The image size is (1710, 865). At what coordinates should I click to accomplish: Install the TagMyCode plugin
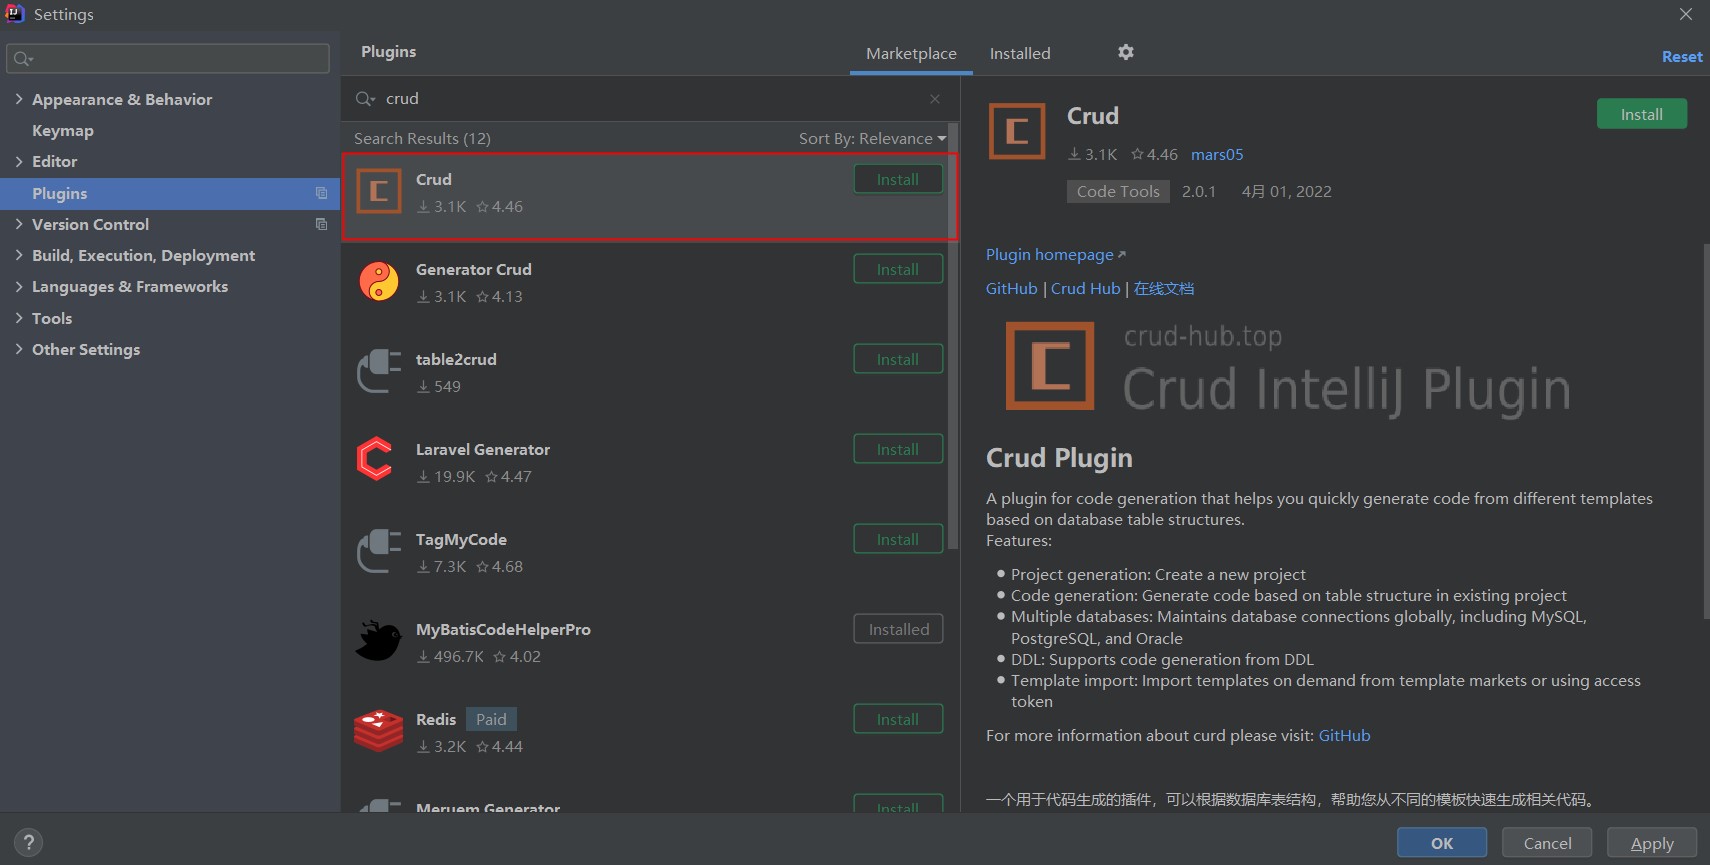point(898,539)
